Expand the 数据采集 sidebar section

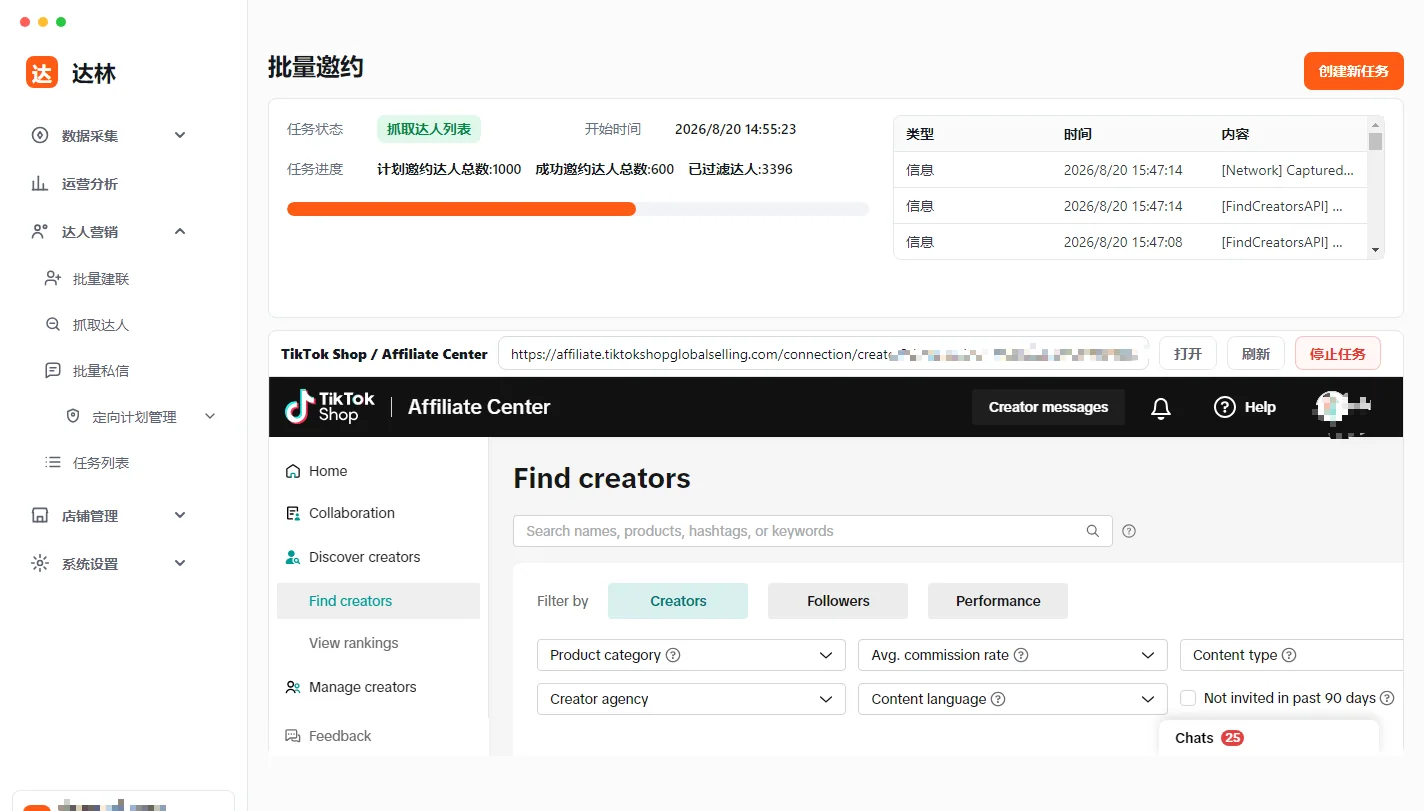[x=180, y=135]
